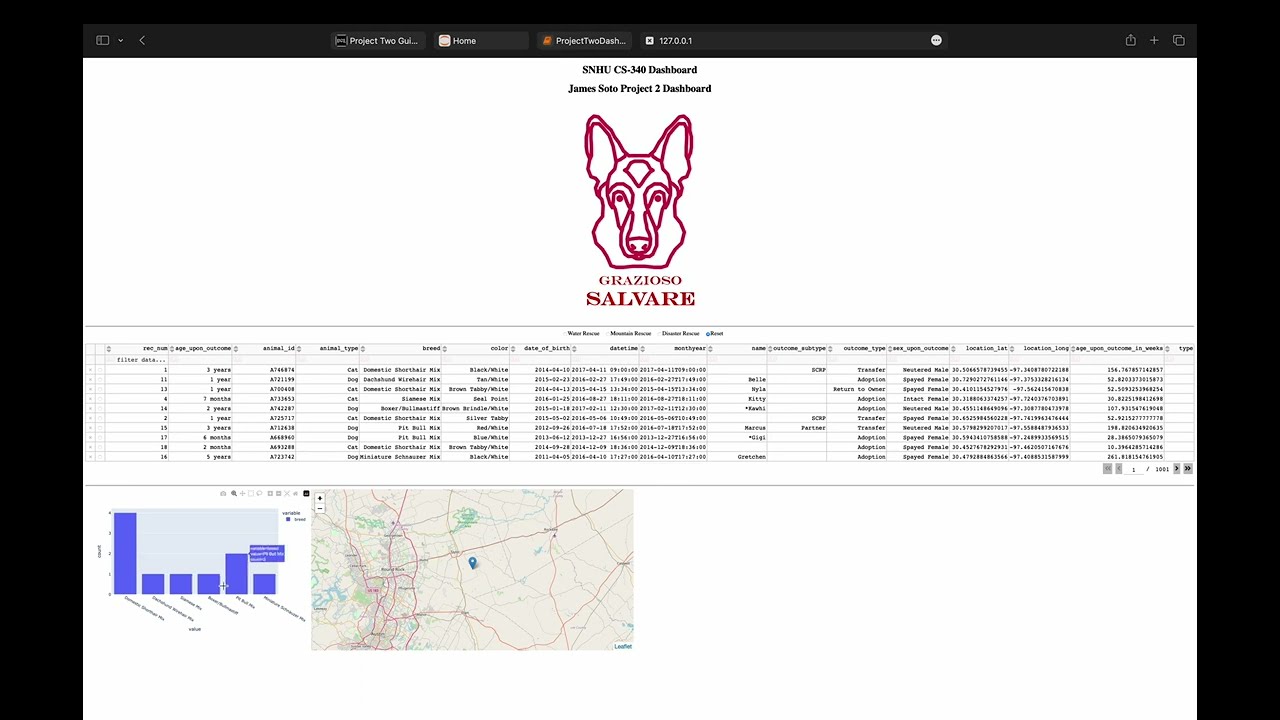Click the breed column filter field
The width and height of the screenshot is (1280, 720).
click(400, 359)
